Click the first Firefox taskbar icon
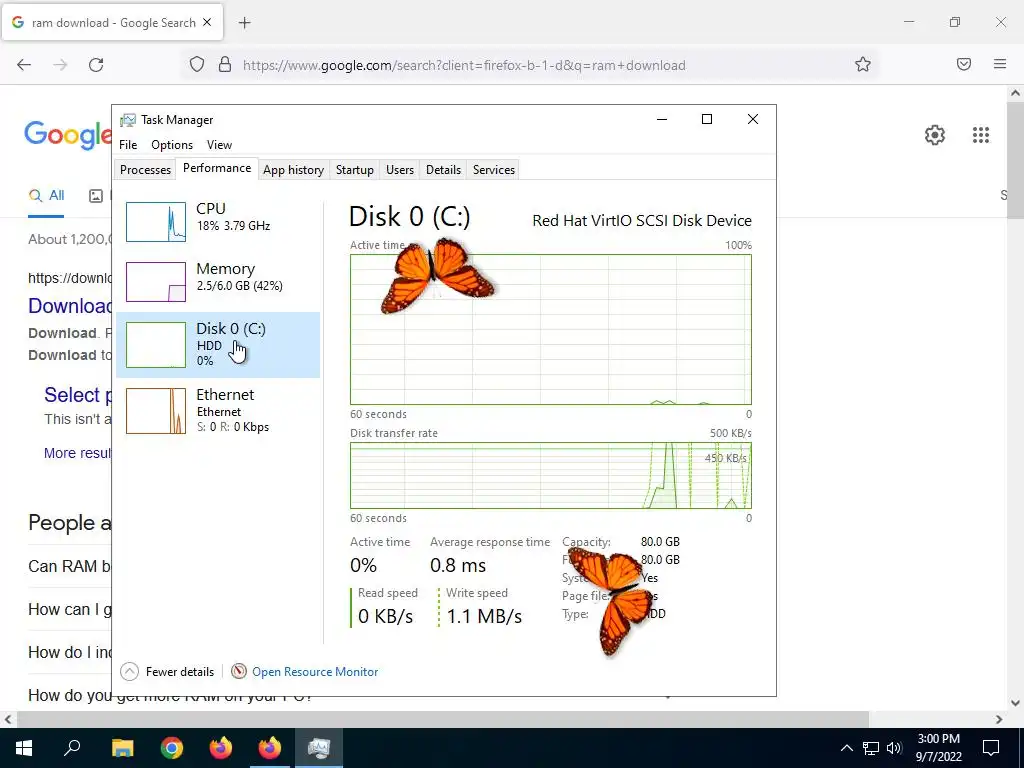 221,748
